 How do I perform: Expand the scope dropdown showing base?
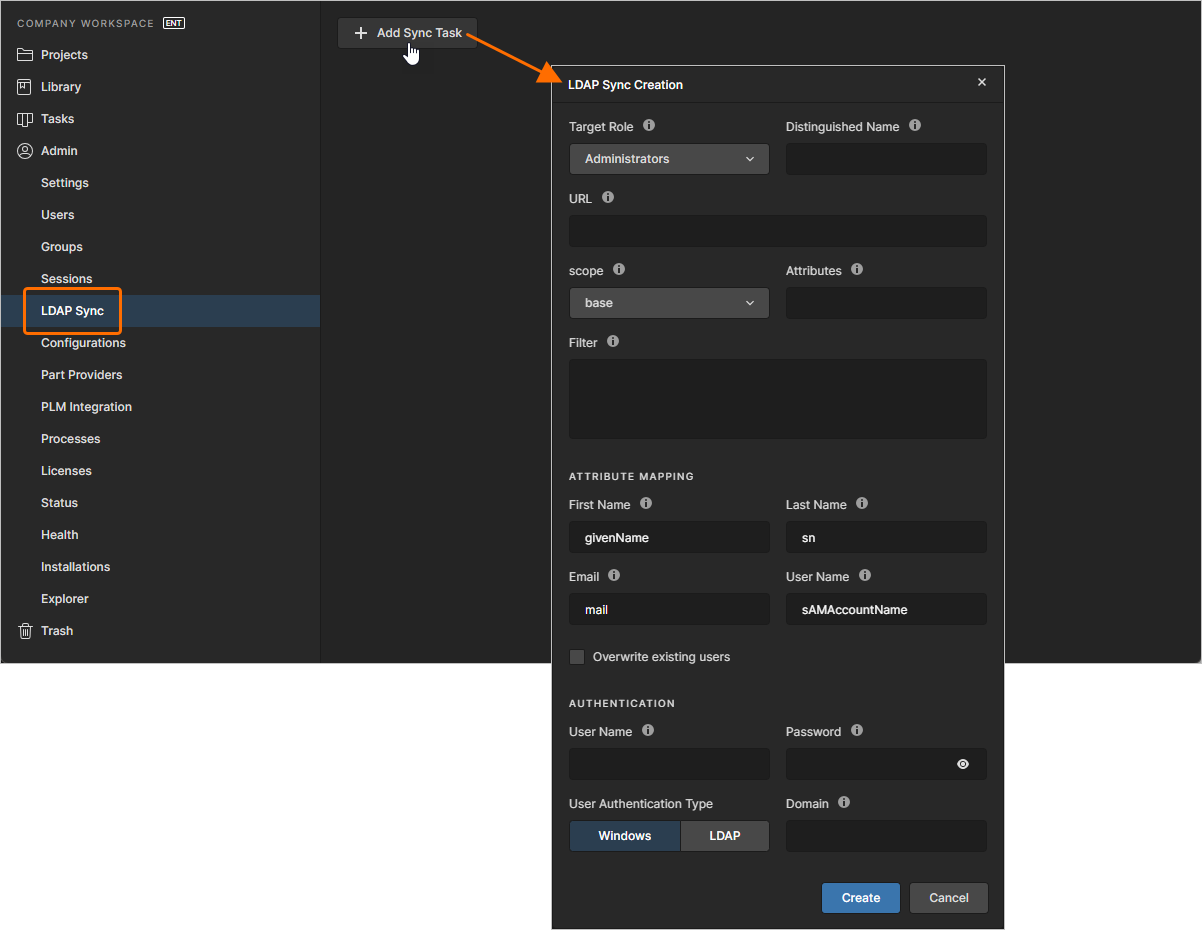[x=668, y=302]
